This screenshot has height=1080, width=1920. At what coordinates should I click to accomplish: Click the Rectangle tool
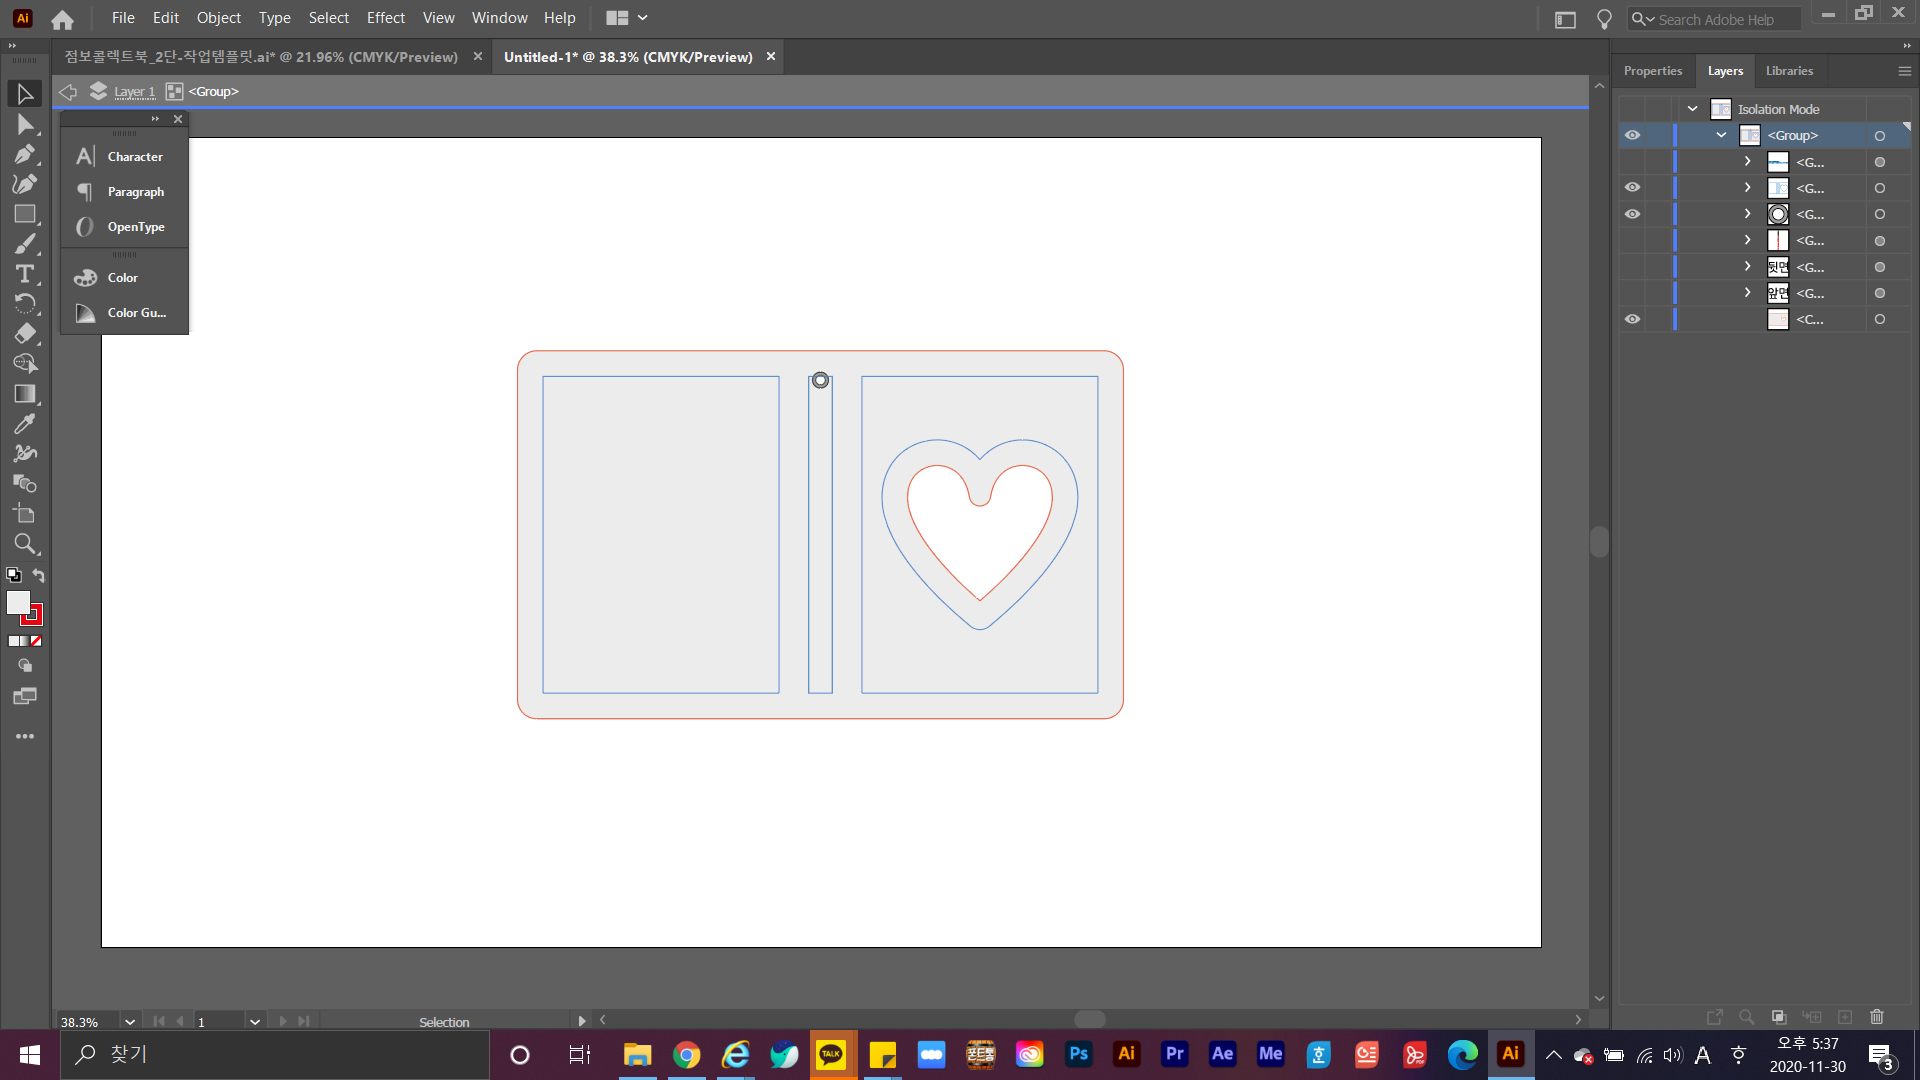(x=24, y=214)
